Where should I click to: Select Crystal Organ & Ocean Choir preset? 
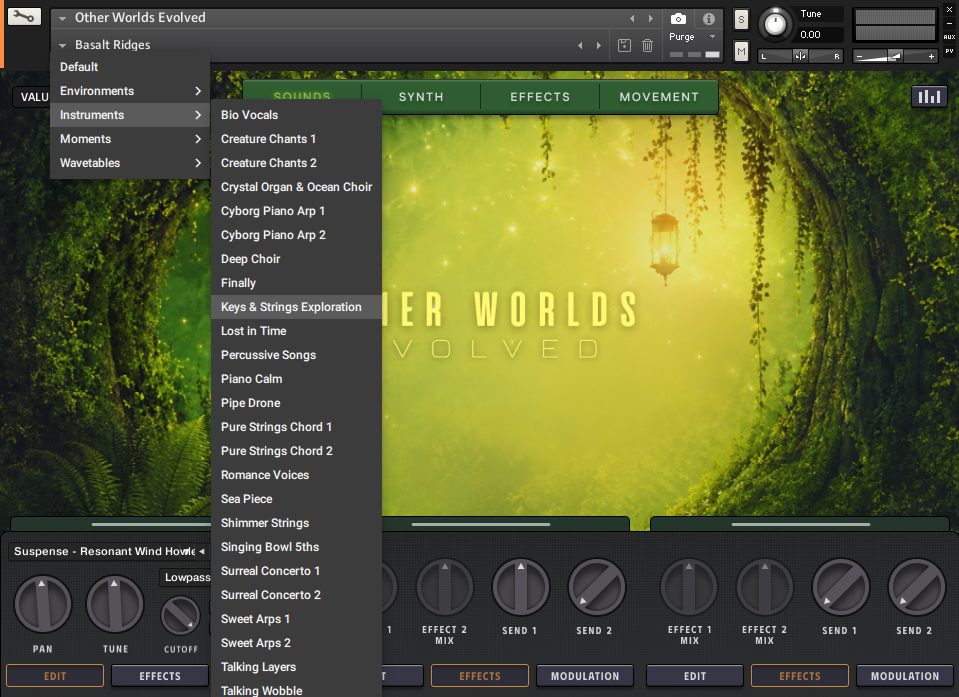pos(296,187)
